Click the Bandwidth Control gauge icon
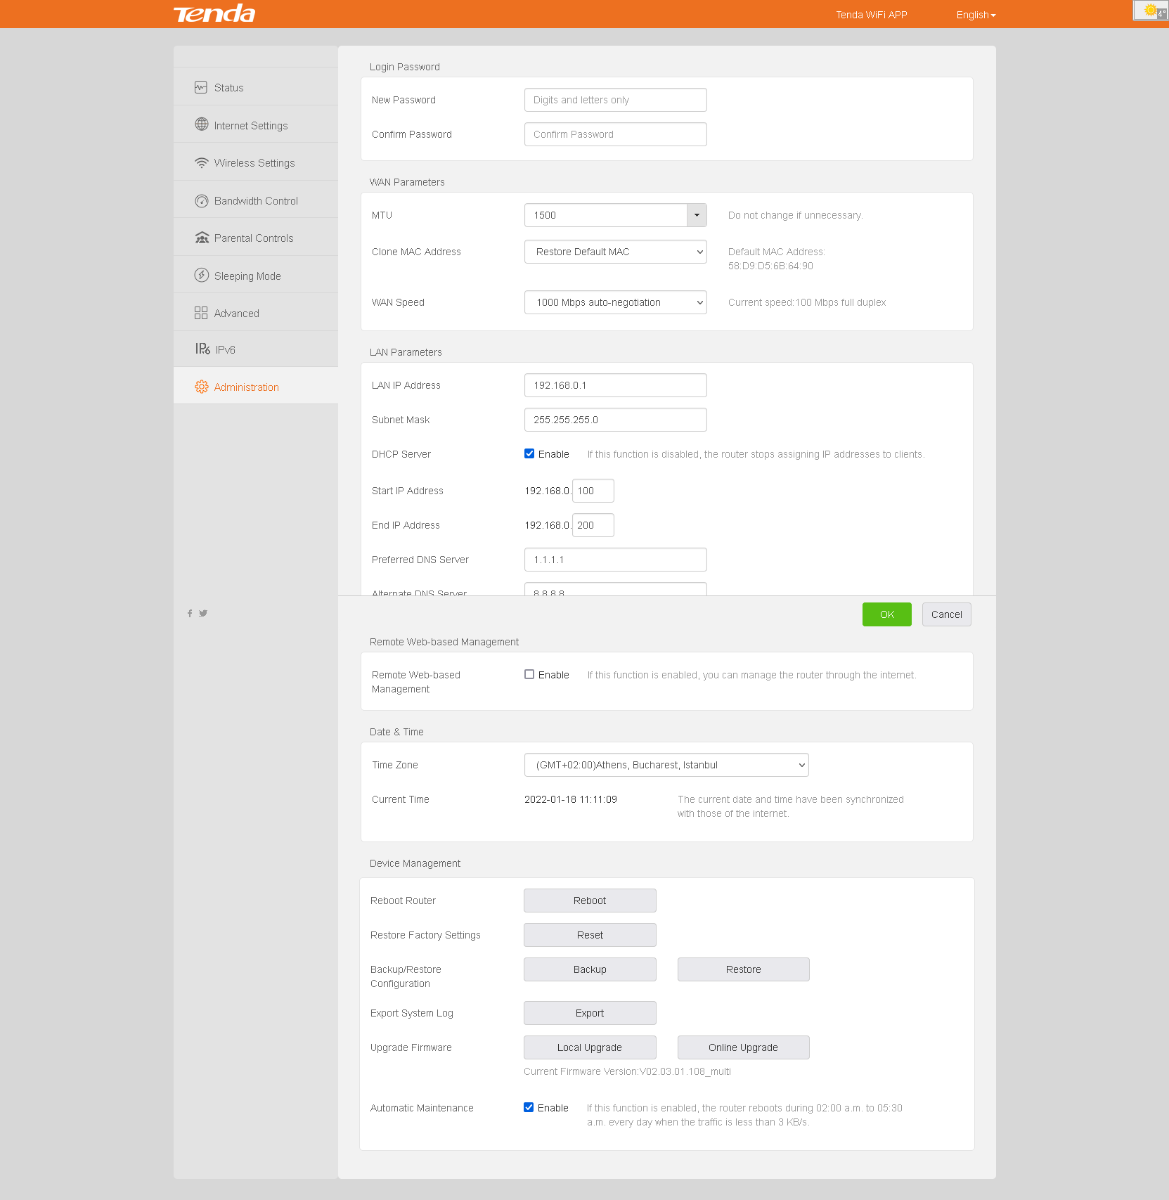The height and width of the screenshot is (1200, 1169). click(201, 201)
